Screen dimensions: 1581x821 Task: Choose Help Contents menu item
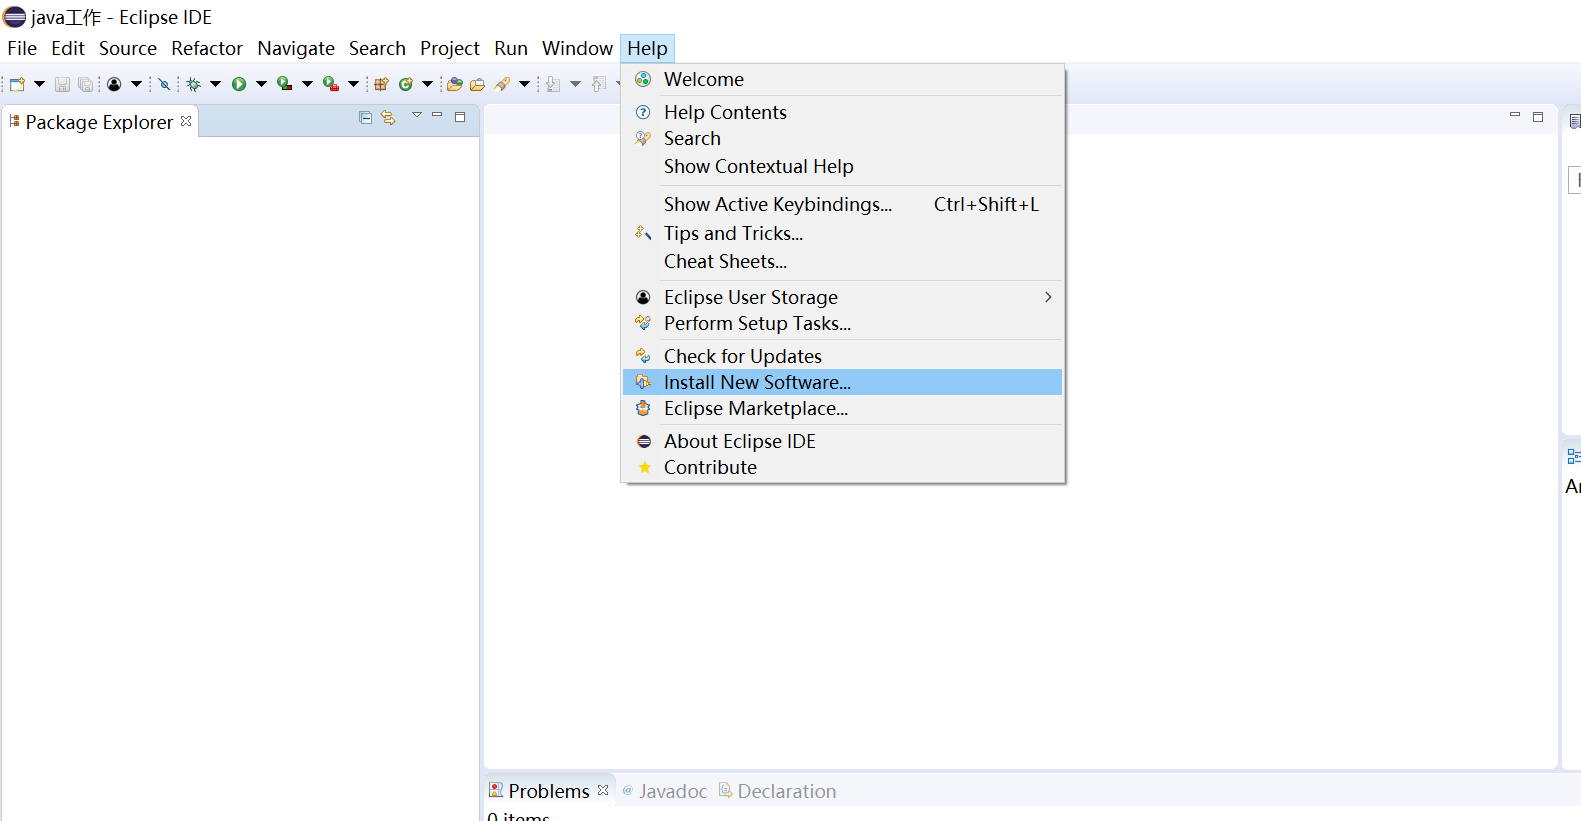coord(842,112)
